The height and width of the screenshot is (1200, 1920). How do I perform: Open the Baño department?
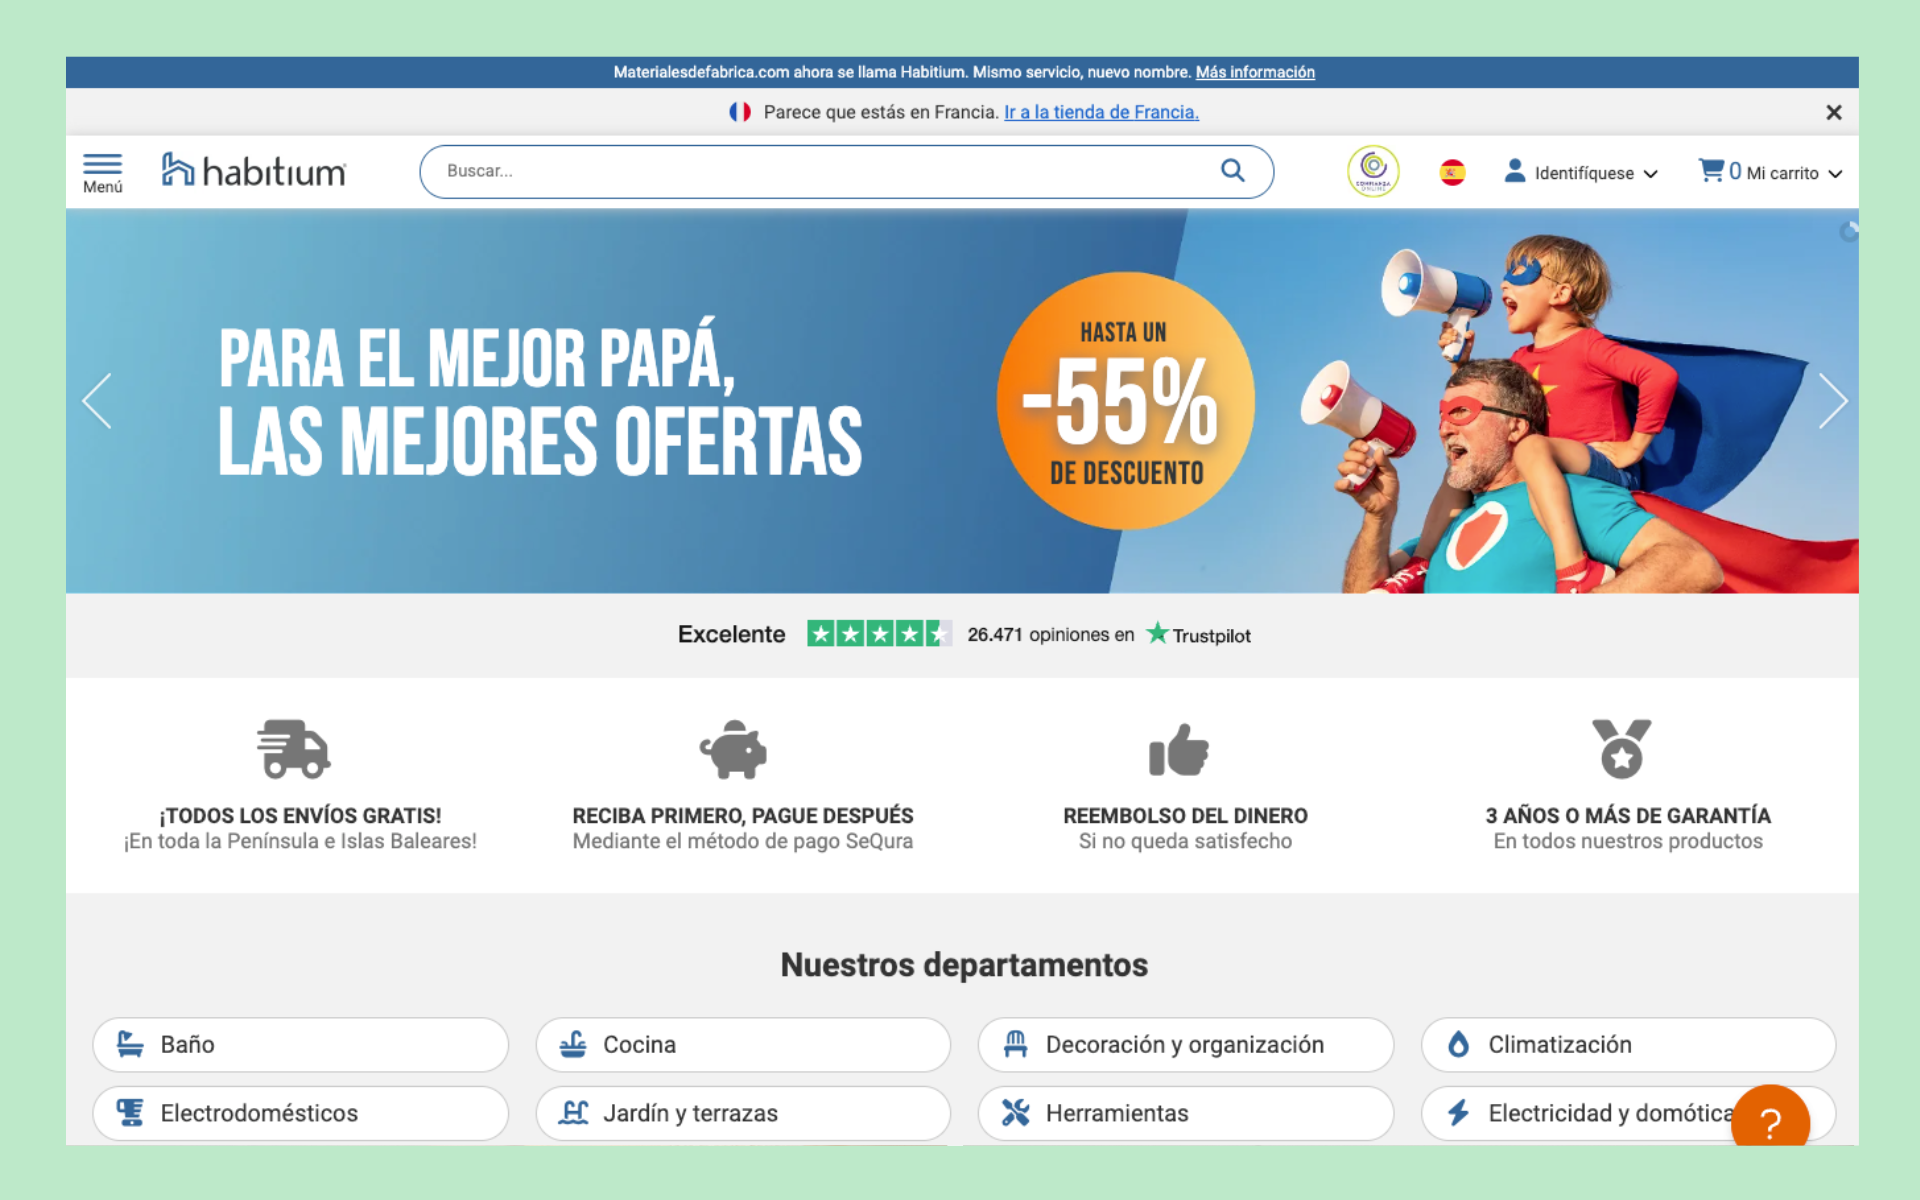300,1045
